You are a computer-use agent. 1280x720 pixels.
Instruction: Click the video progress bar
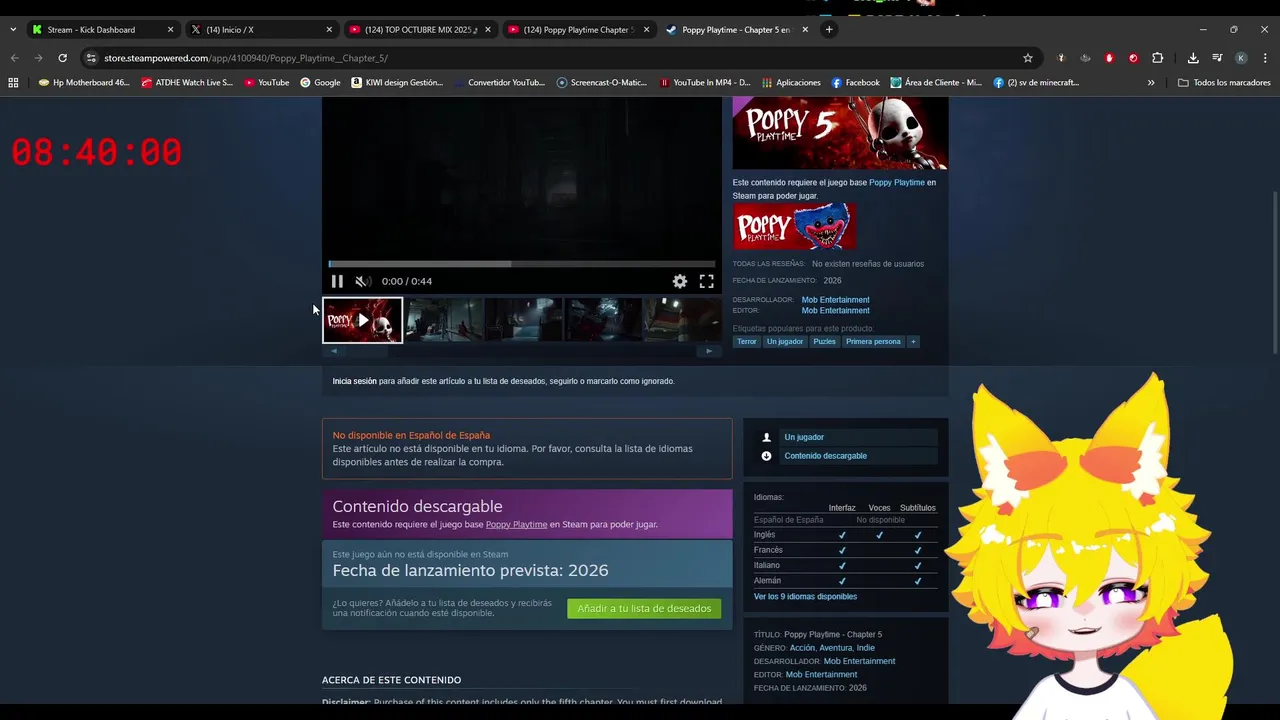pyautogui.click(x=522, y=264)
